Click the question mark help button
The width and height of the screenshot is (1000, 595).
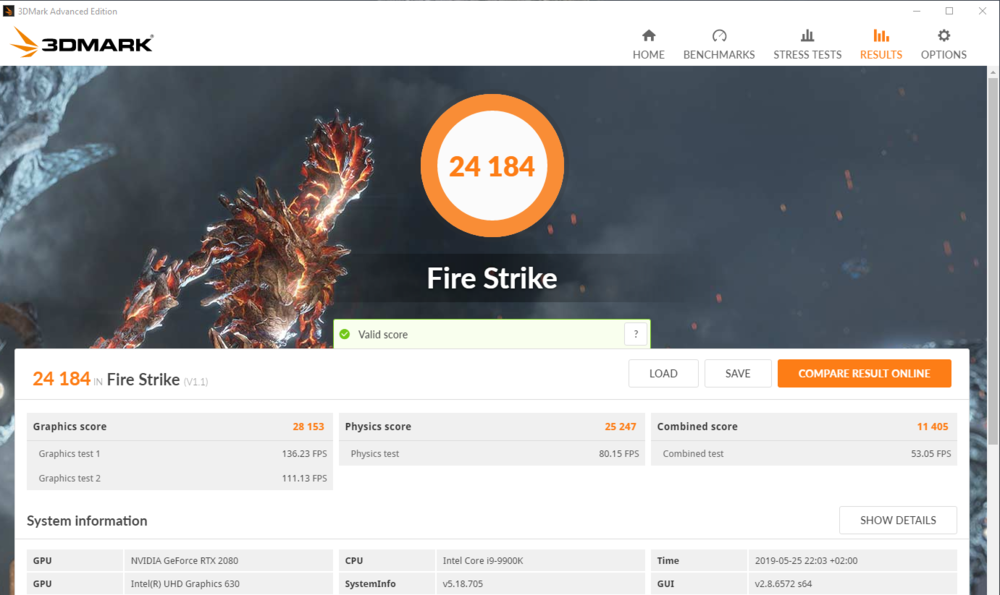(x=635, y=334)
